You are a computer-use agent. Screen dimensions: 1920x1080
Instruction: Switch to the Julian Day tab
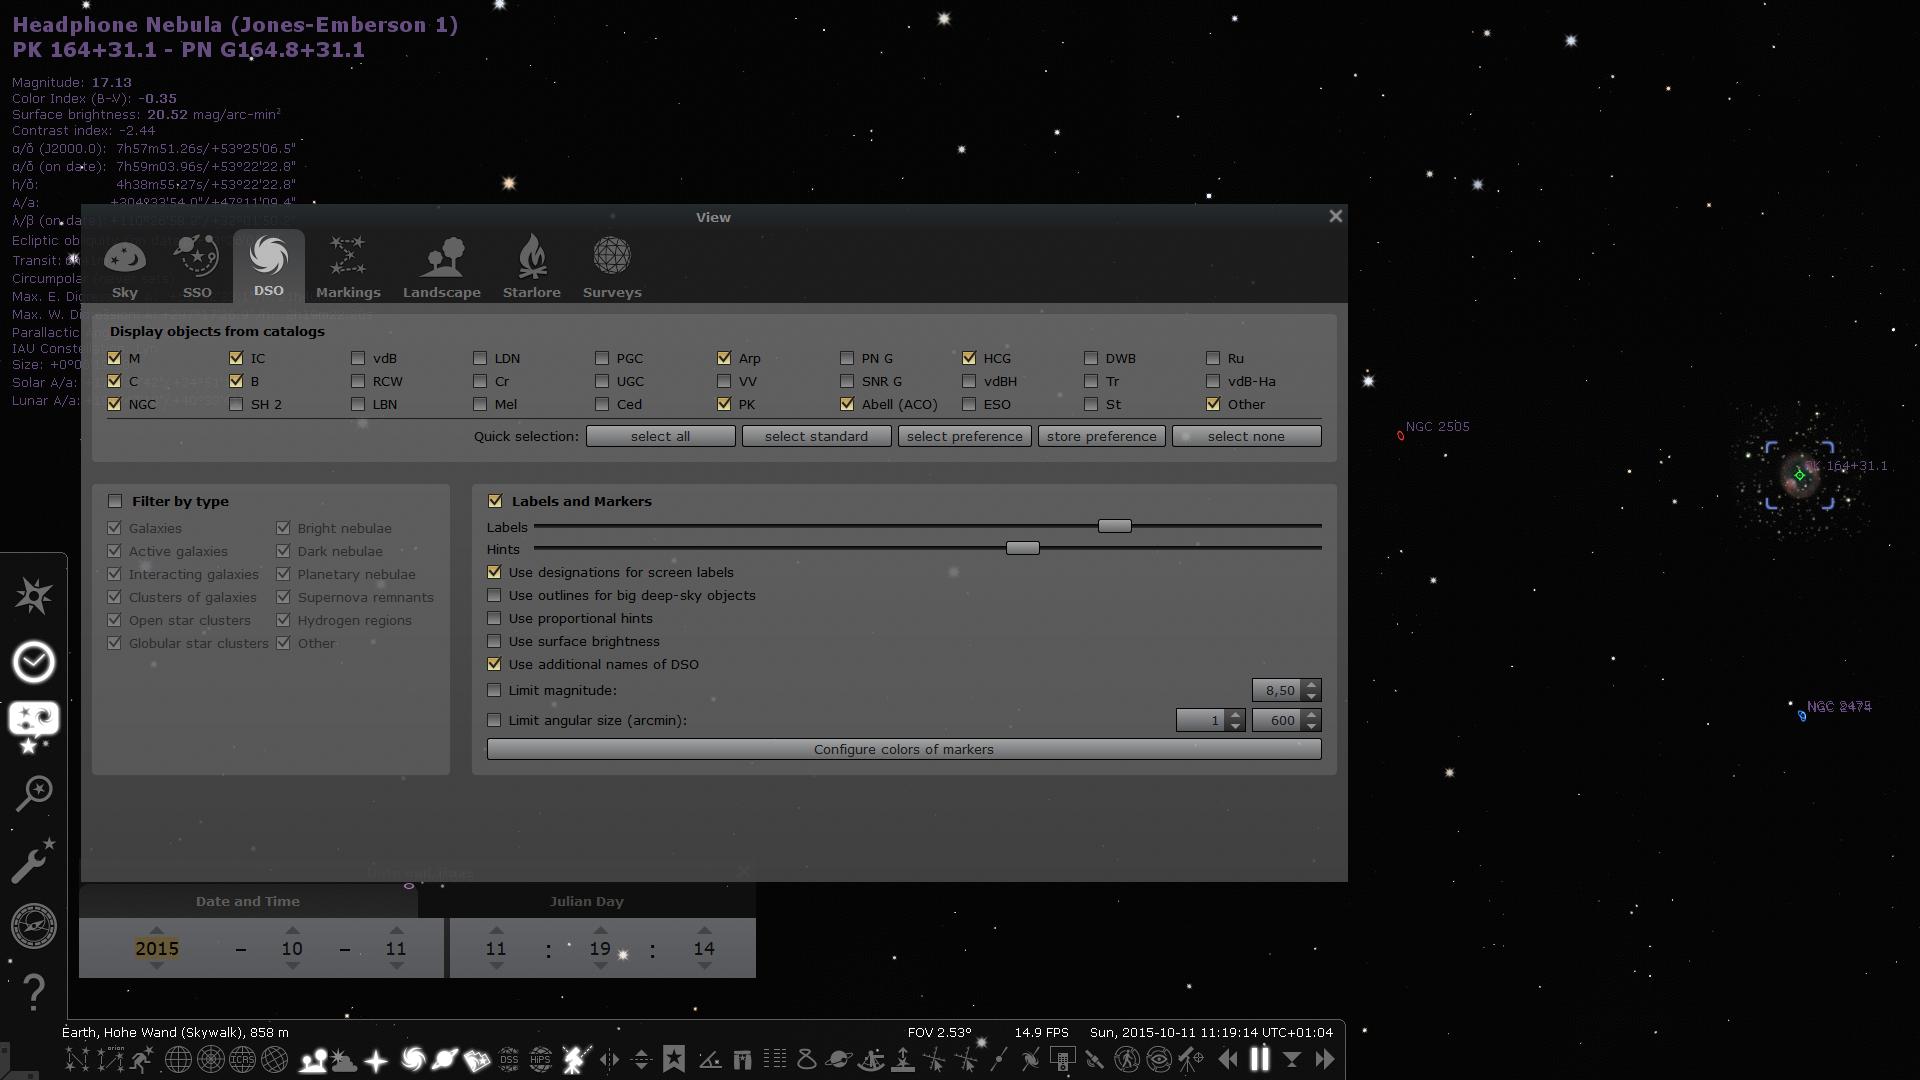pos(588,901)
